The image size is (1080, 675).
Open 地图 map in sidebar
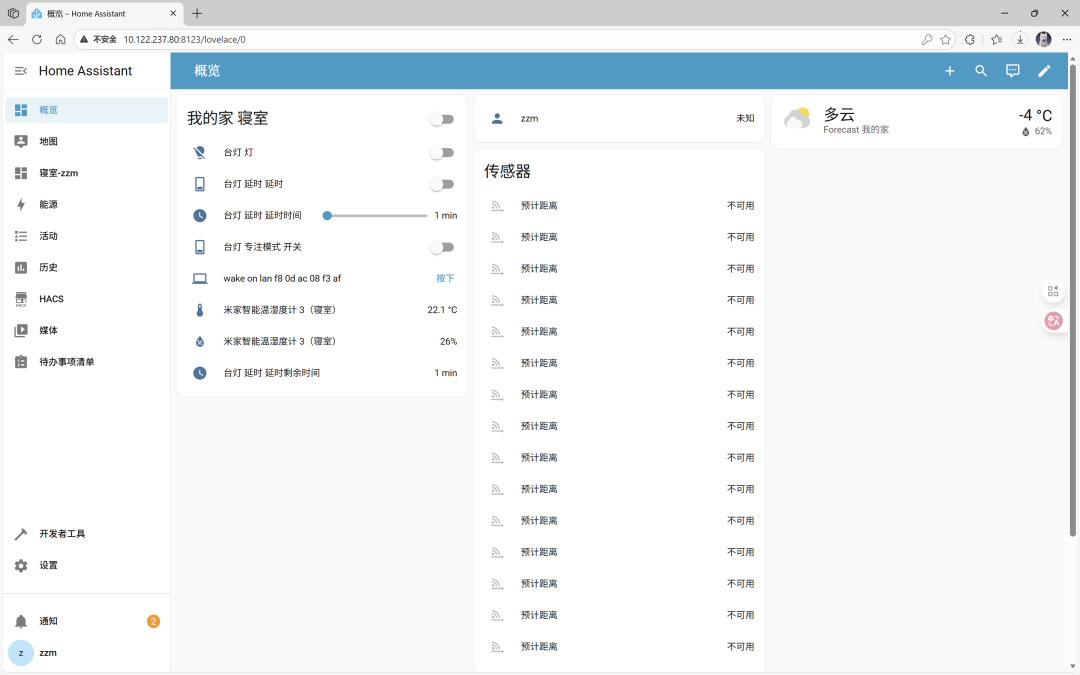[x=86, y=141]
